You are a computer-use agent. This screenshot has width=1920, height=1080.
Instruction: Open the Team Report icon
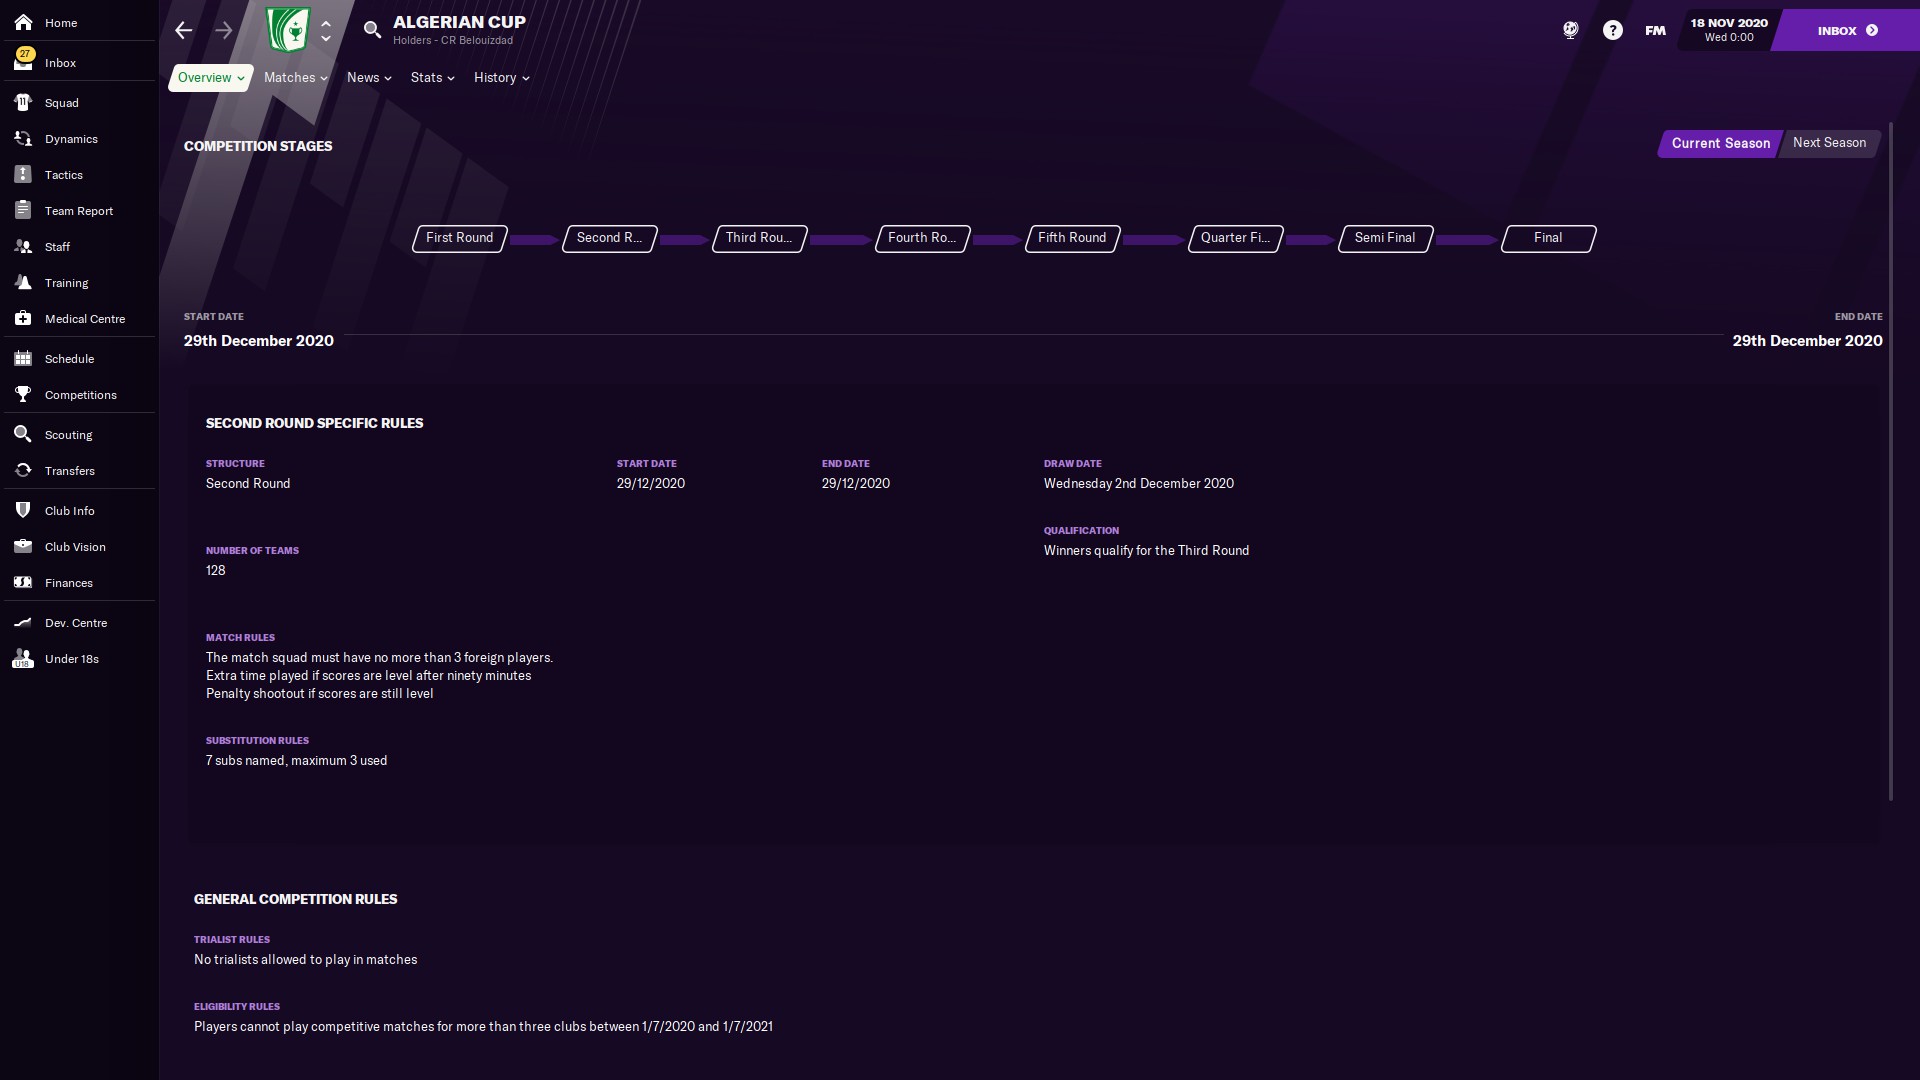click(x=23, y=210)
